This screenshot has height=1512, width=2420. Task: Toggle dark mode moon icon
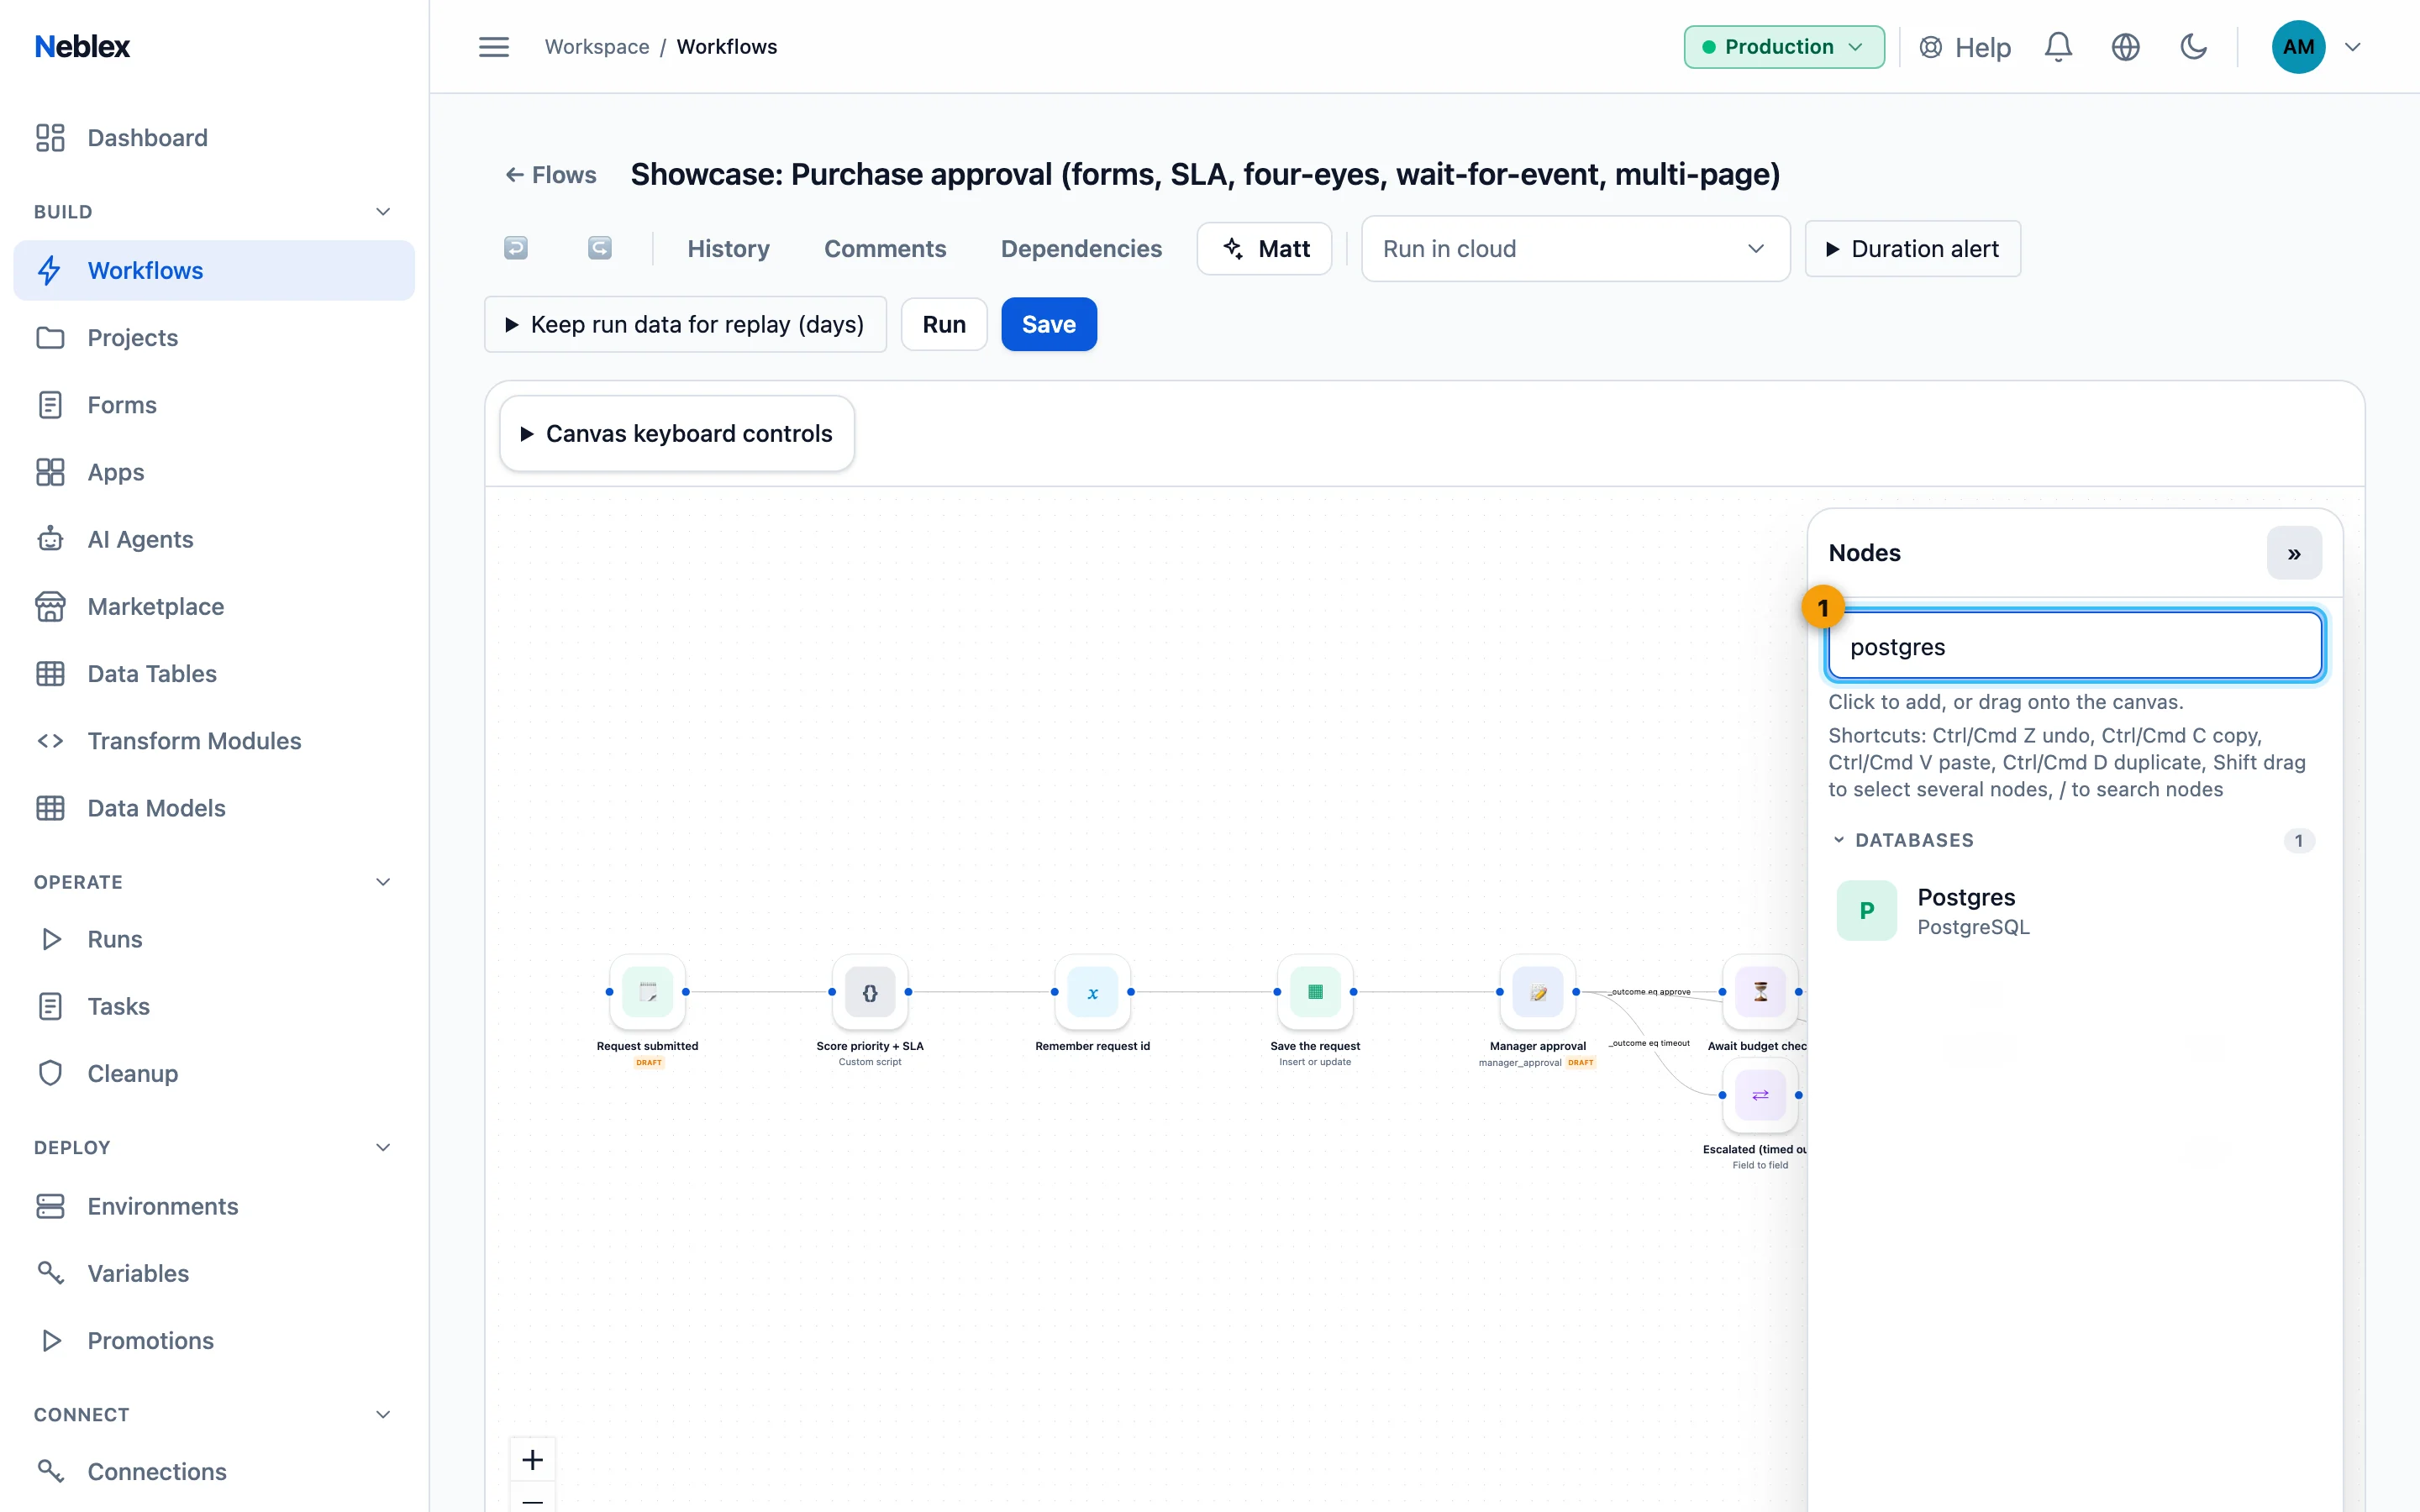coord(2193,47)
